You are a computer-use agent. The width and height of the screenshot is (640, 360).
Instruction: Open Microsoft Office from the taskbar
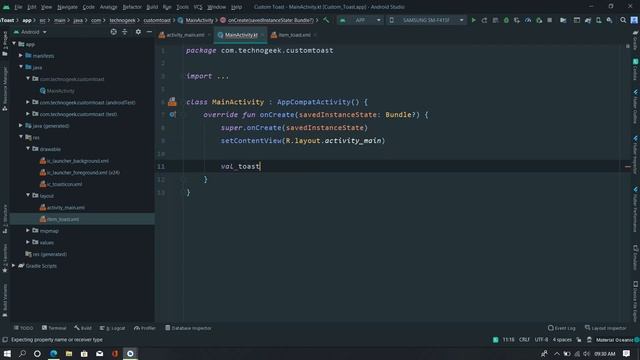115,353
